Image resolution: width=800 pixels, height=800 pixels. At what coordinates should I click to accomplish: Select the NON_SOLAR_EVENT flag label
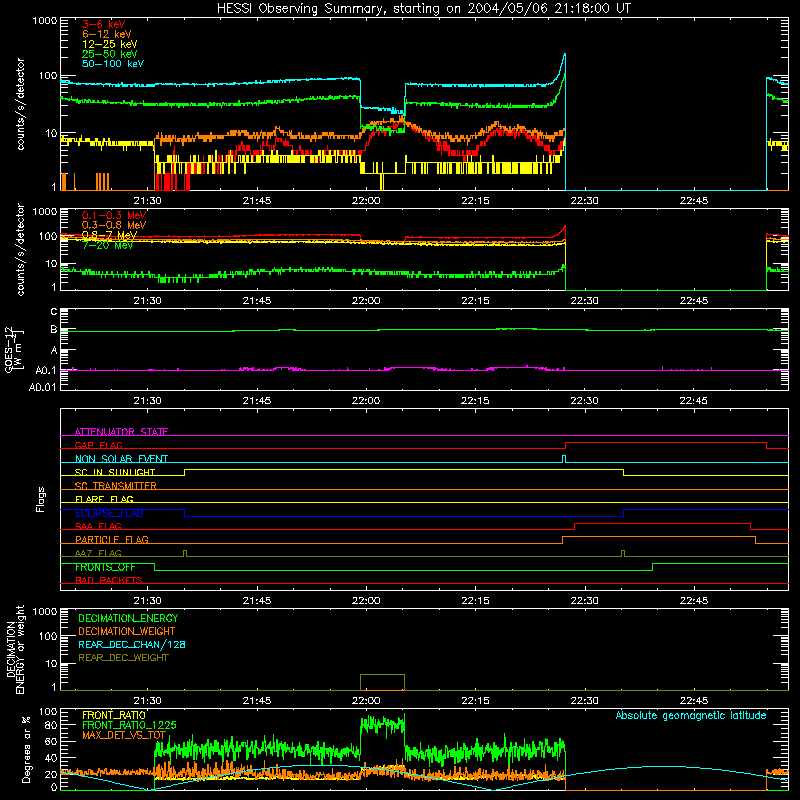tap(121, 459)
